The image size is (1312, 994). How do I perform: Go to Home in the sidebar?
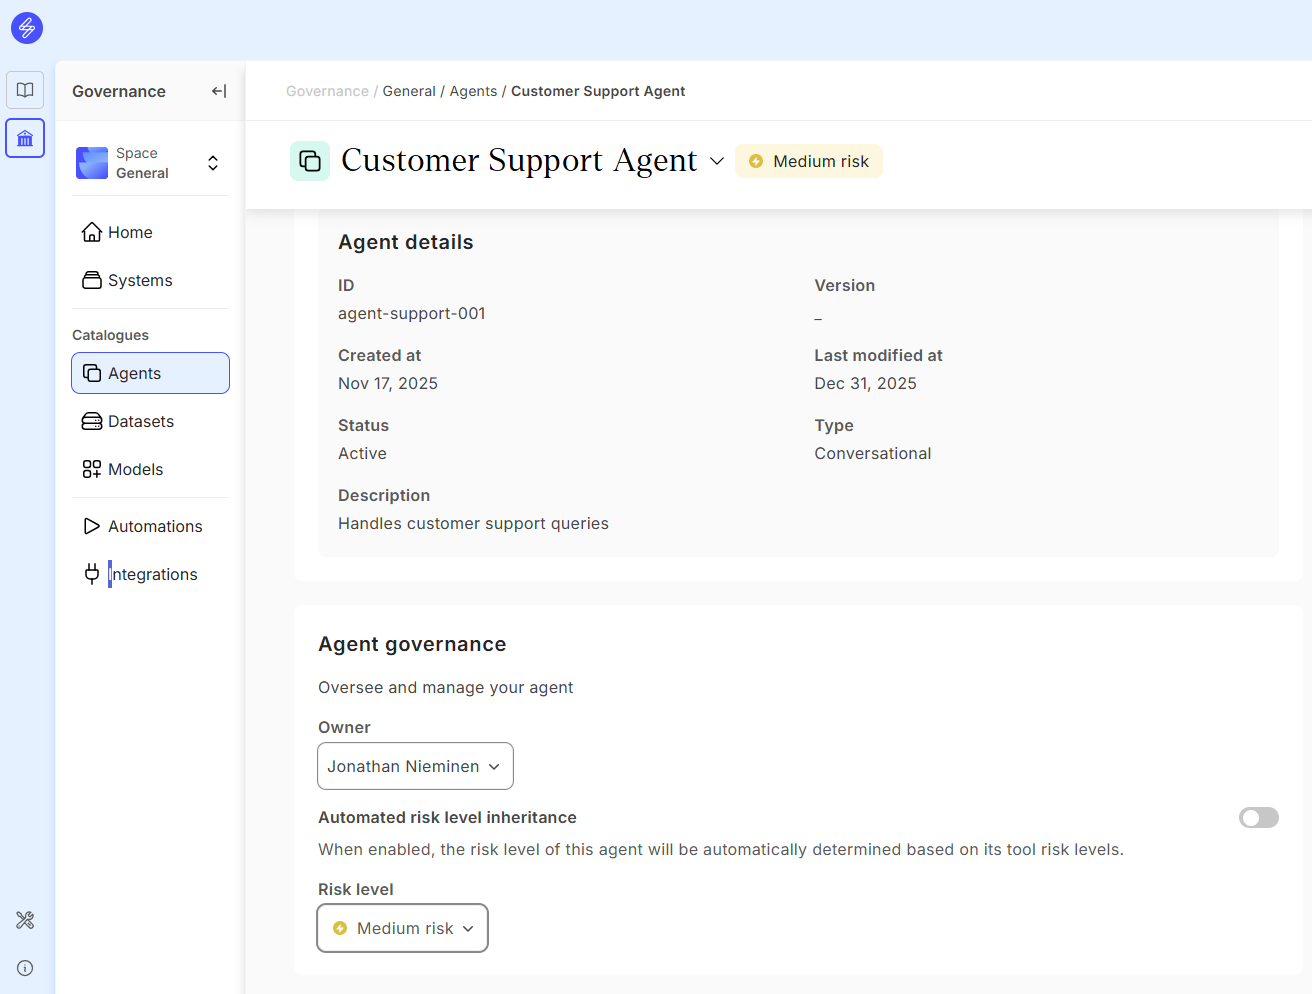130,232
